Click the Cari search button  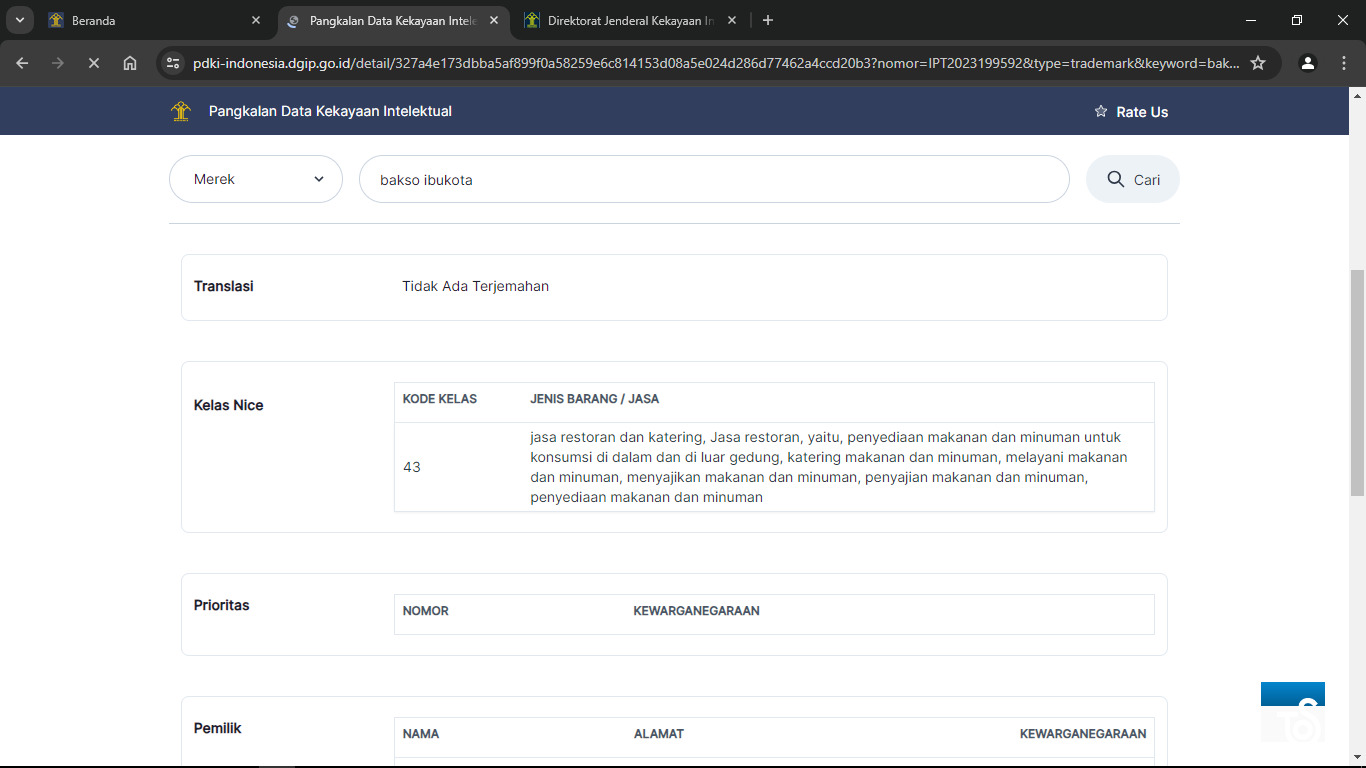point(1133,179)
